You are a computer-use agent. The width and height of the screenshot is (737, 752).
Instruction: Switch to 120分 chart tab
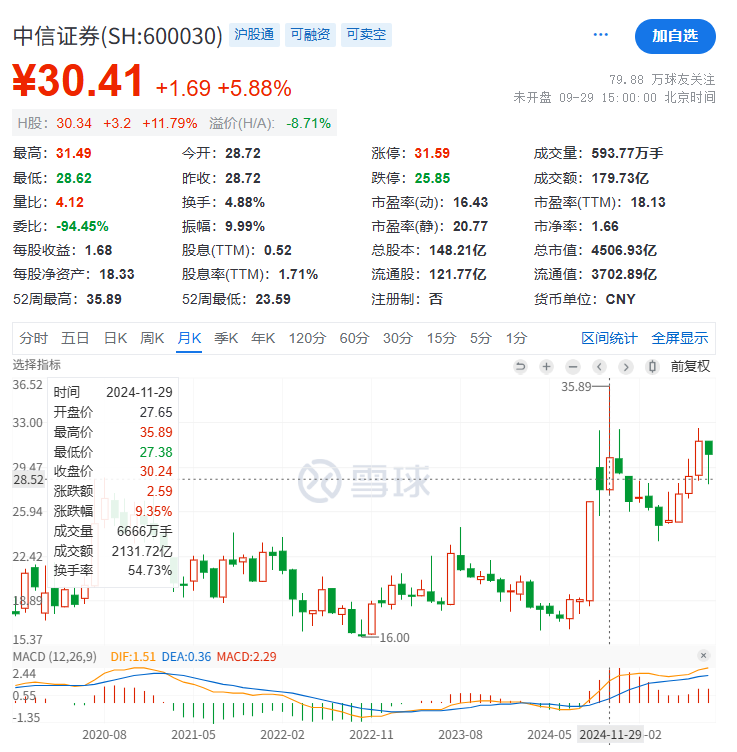(307, 338)
